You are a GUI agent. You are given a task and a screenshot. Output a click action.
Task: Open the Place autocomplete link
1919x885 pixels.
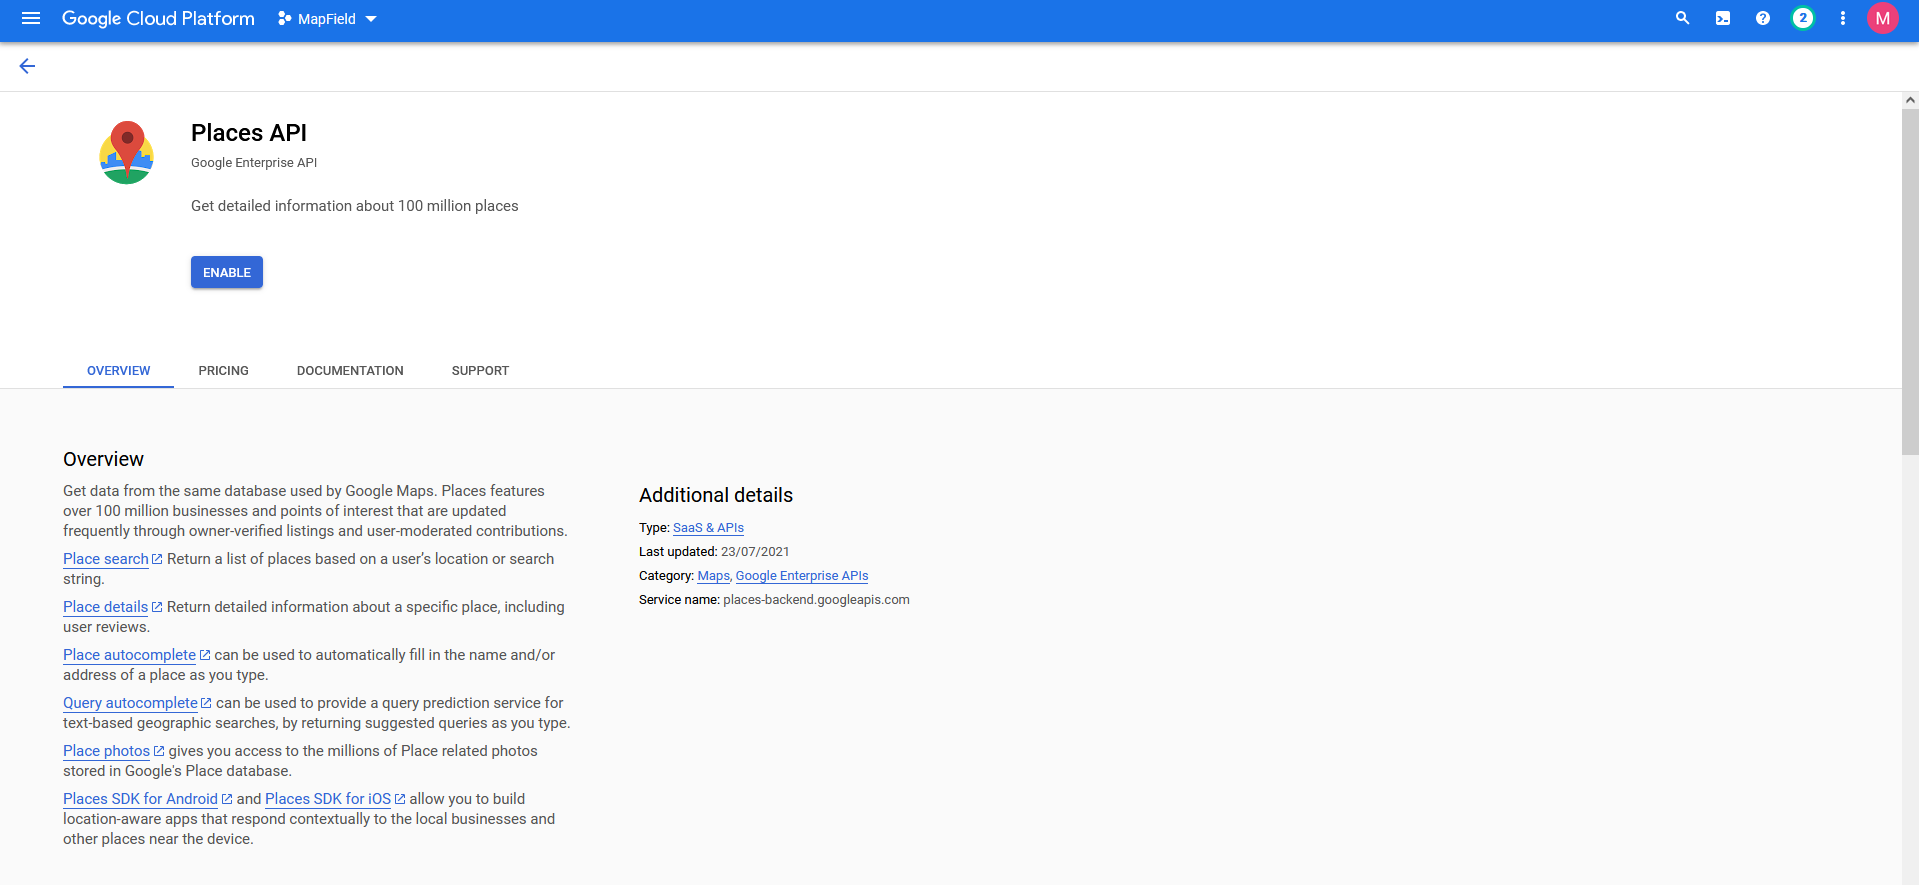[130, 655]
